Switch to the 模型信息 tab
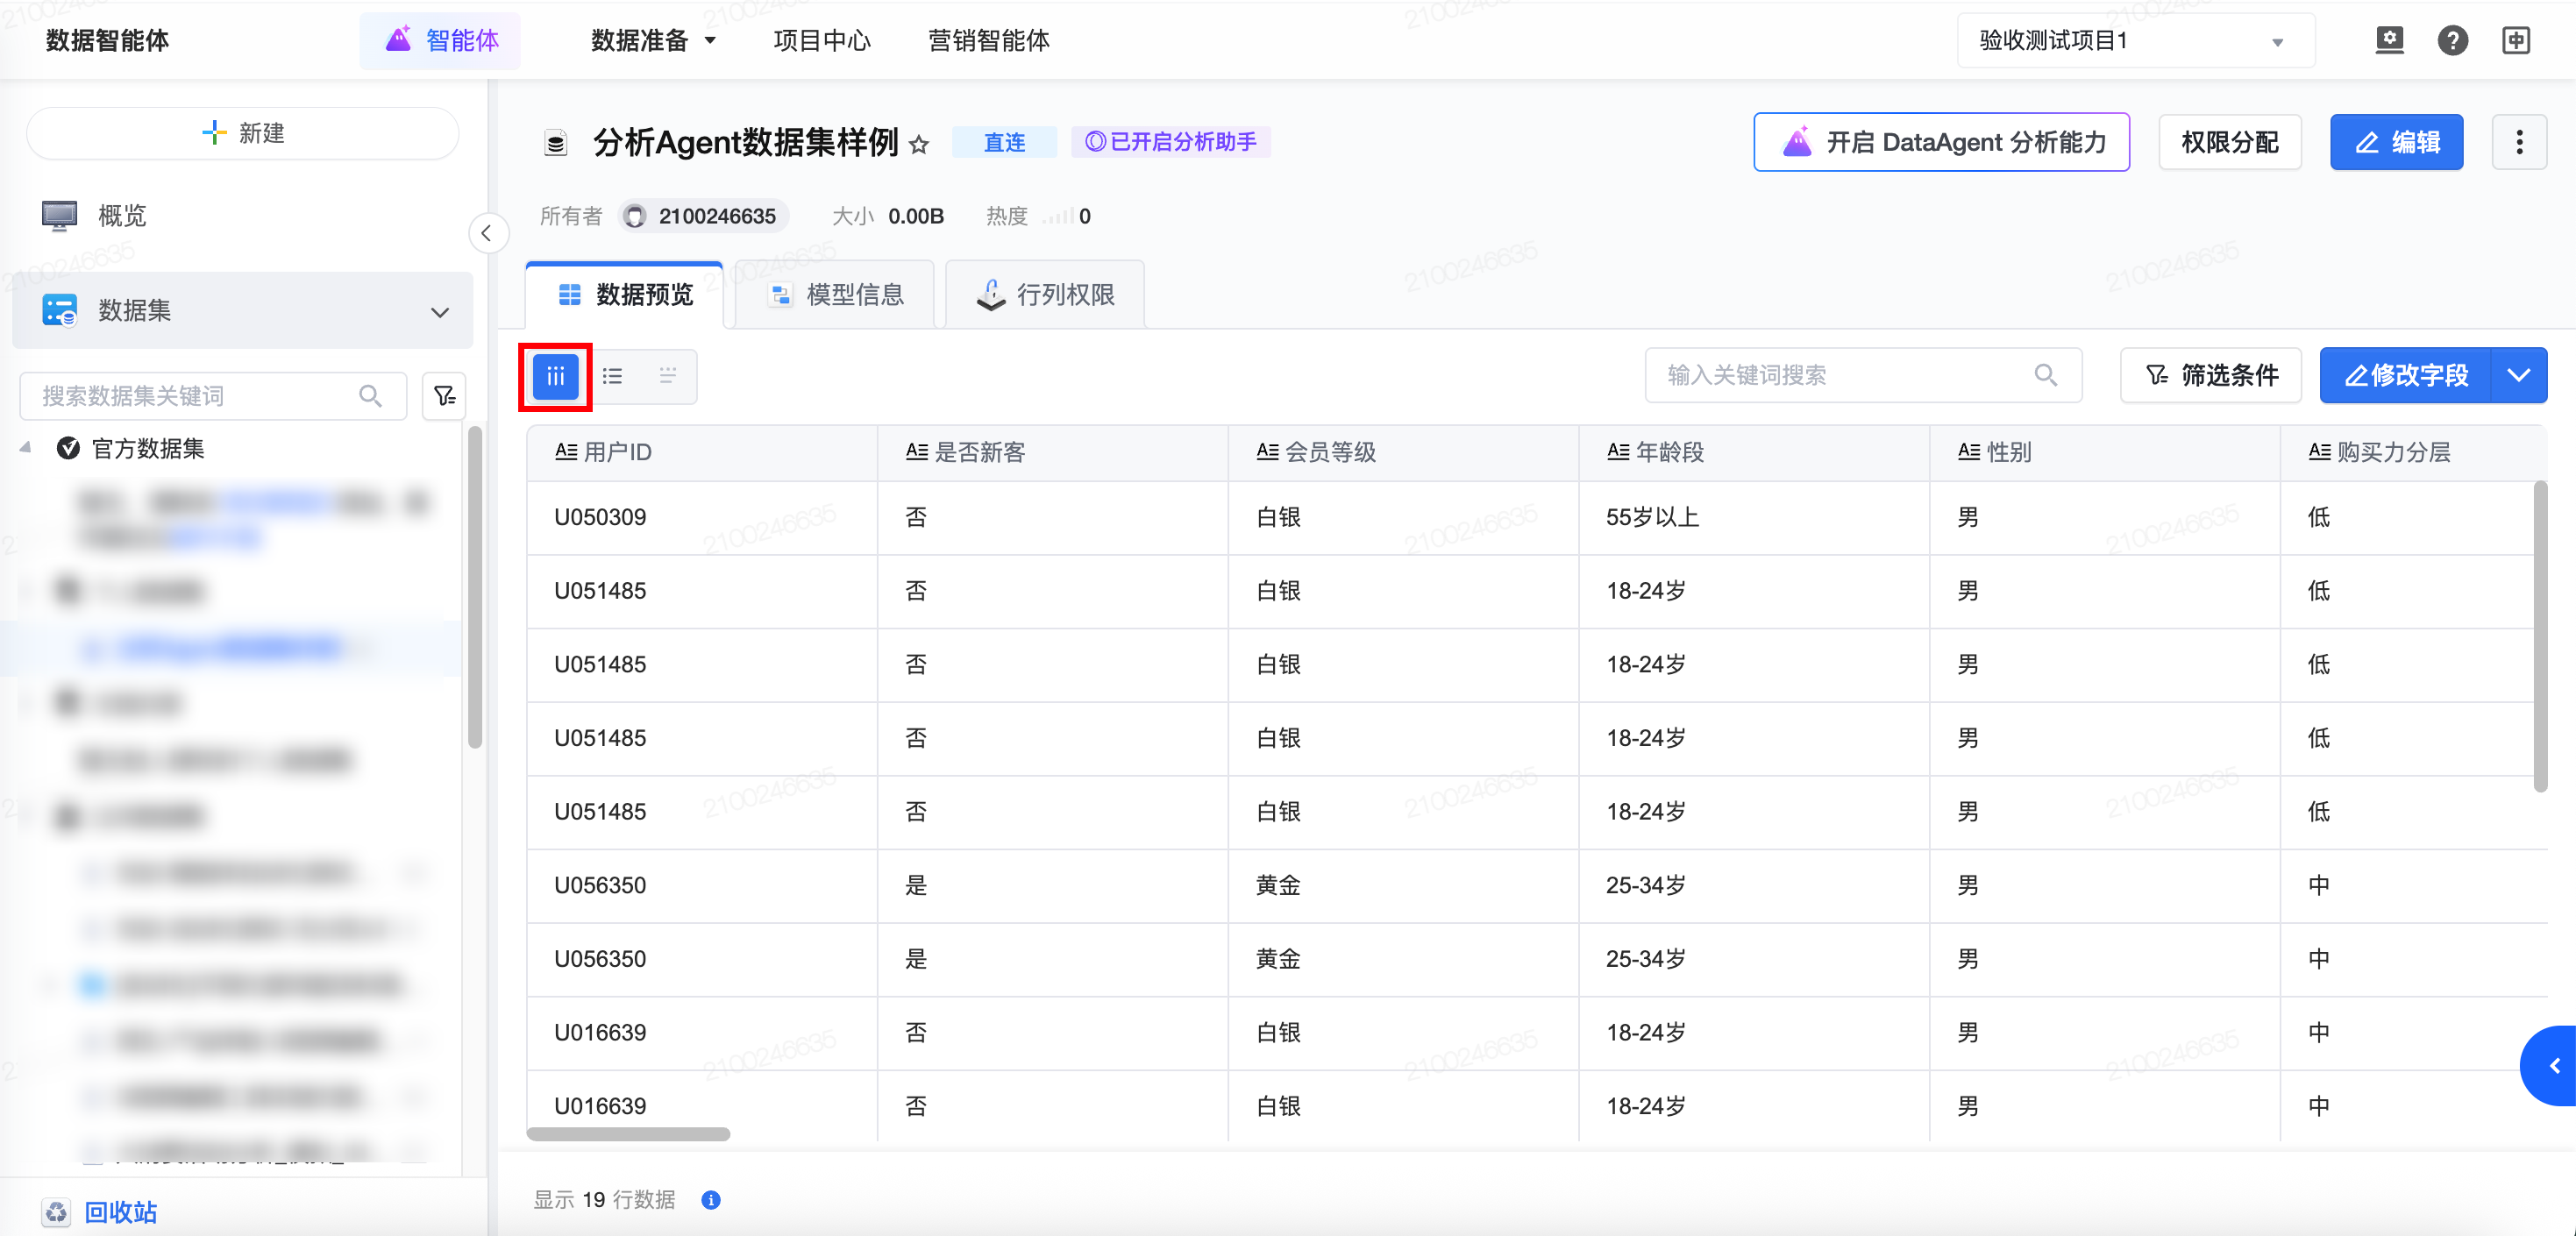Screen dimensions: 2576x1236 [836, 294]
